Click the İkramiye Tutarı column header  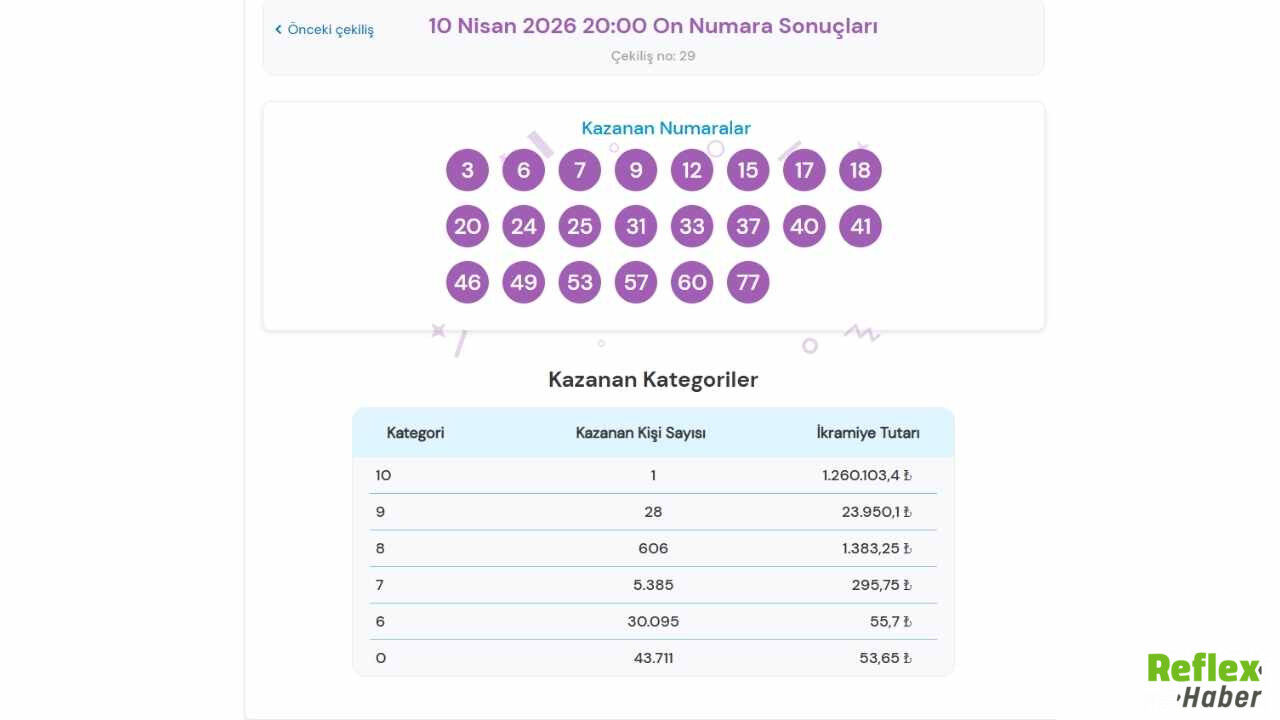click(x=868, y=433)
